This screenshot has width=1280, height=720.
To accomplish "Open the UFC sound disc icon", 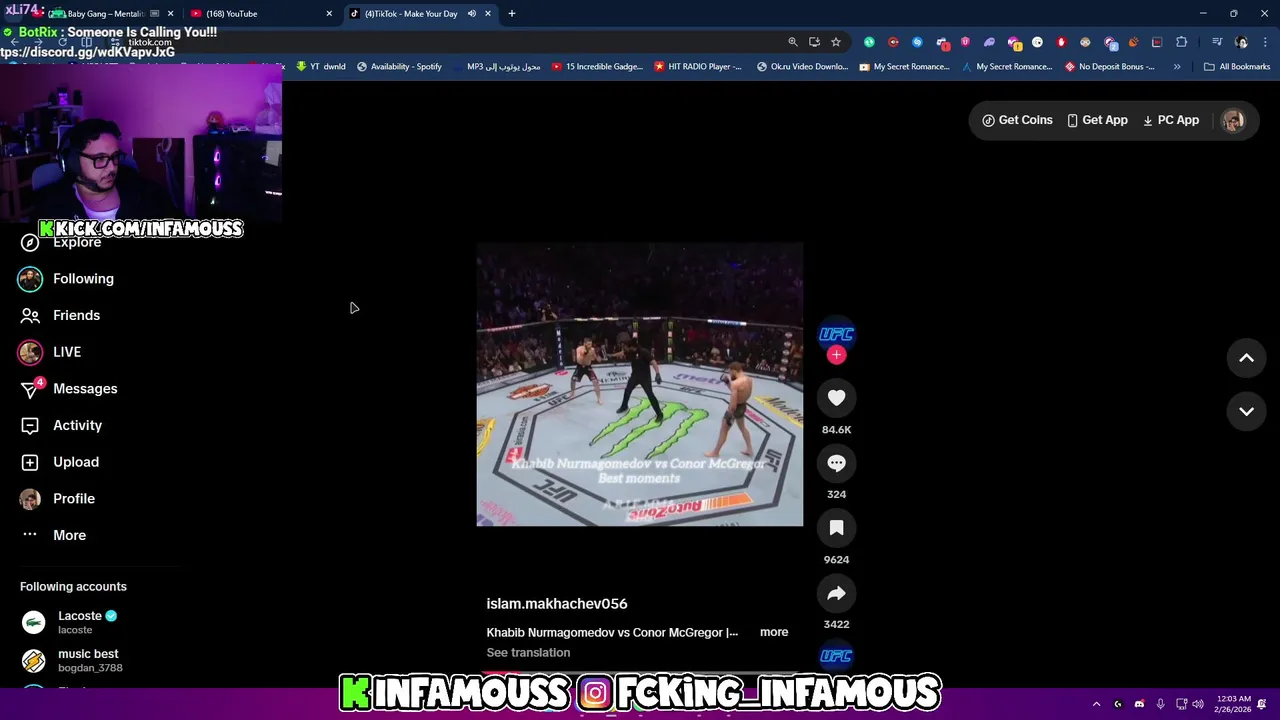I will 836,656.
